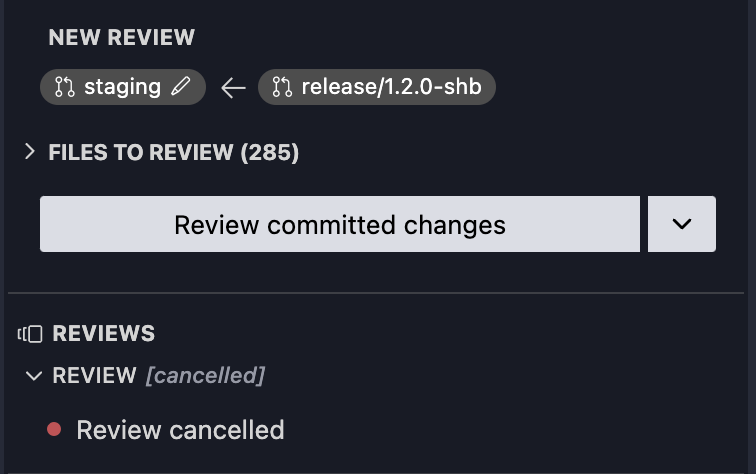Select the release/1.2.0-shb branch name
756x474 pixels.
[x=392, y=87]
